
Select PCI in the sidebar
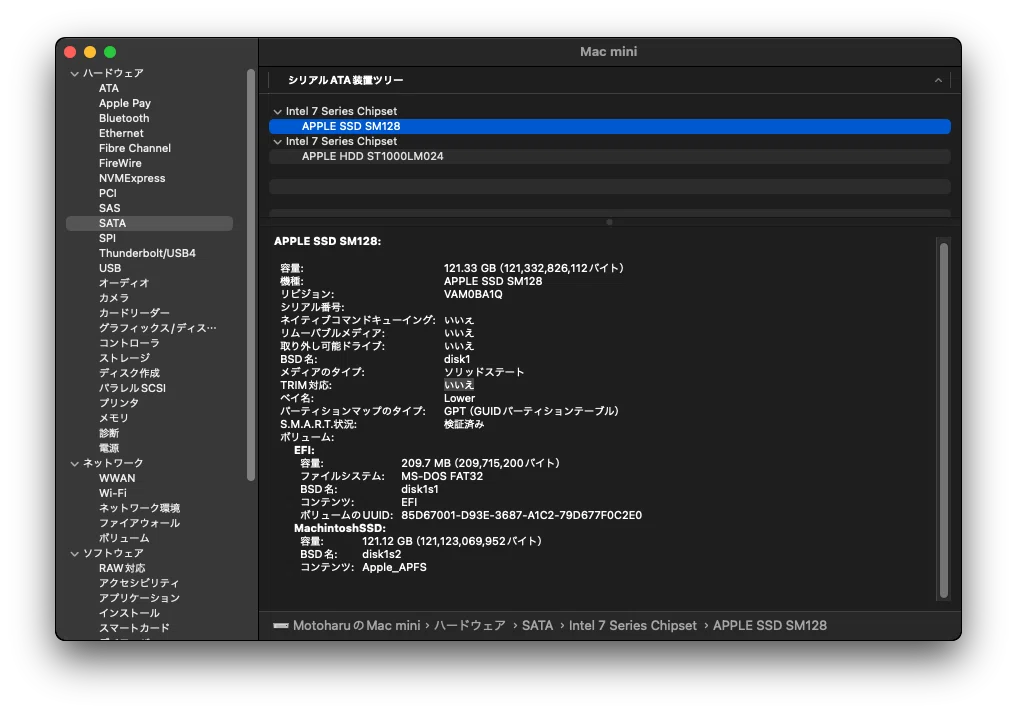pos(108,193)
